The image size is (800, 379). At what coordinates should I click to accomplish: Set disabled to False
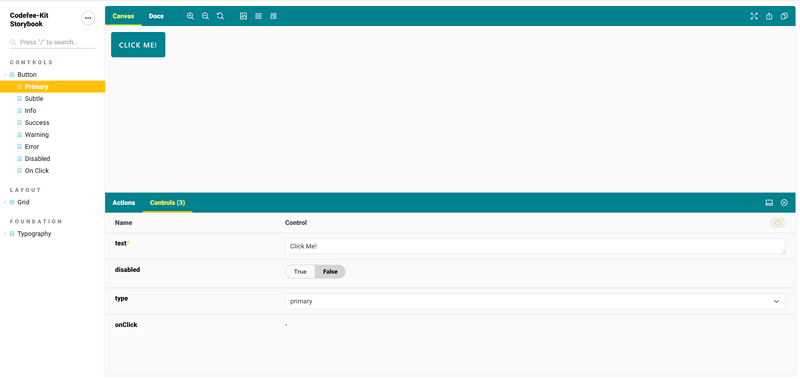pyautogui.click(x=330, y=272)
